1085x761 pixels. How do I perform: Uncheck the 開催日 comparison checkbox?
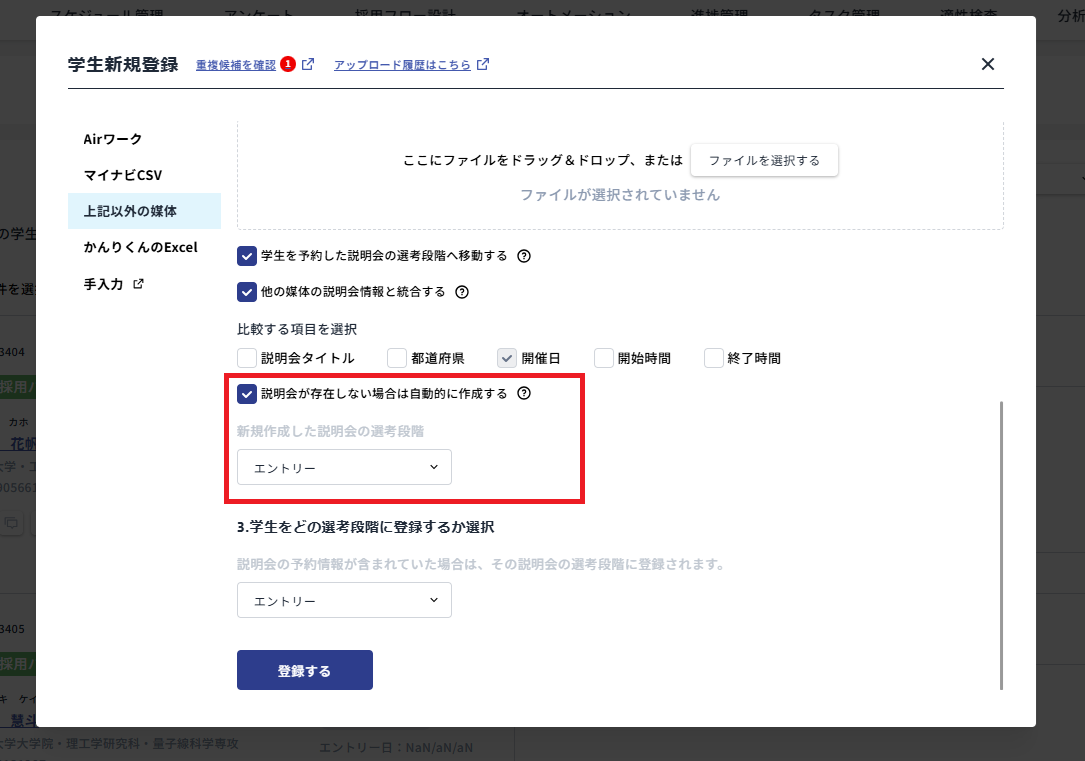[x=507, y=357]
